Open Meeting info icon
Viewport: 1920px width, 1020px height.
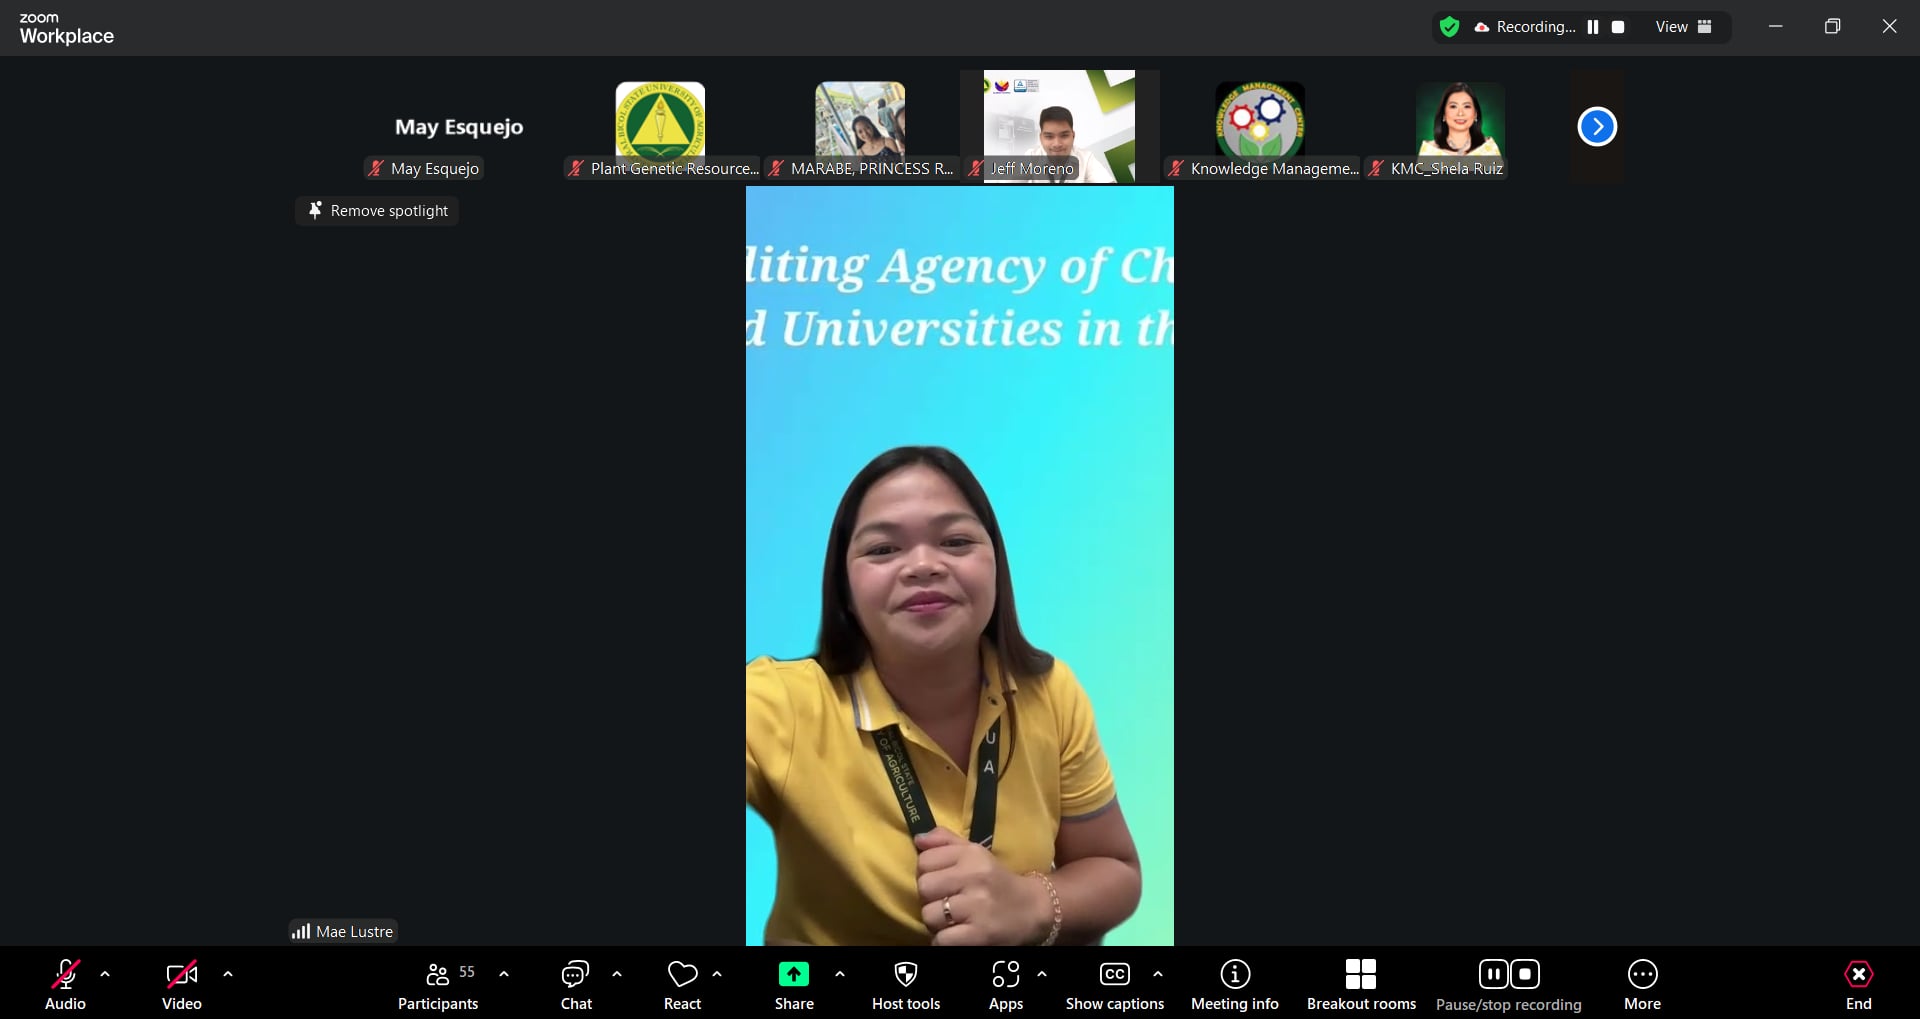coord(1234,975)
